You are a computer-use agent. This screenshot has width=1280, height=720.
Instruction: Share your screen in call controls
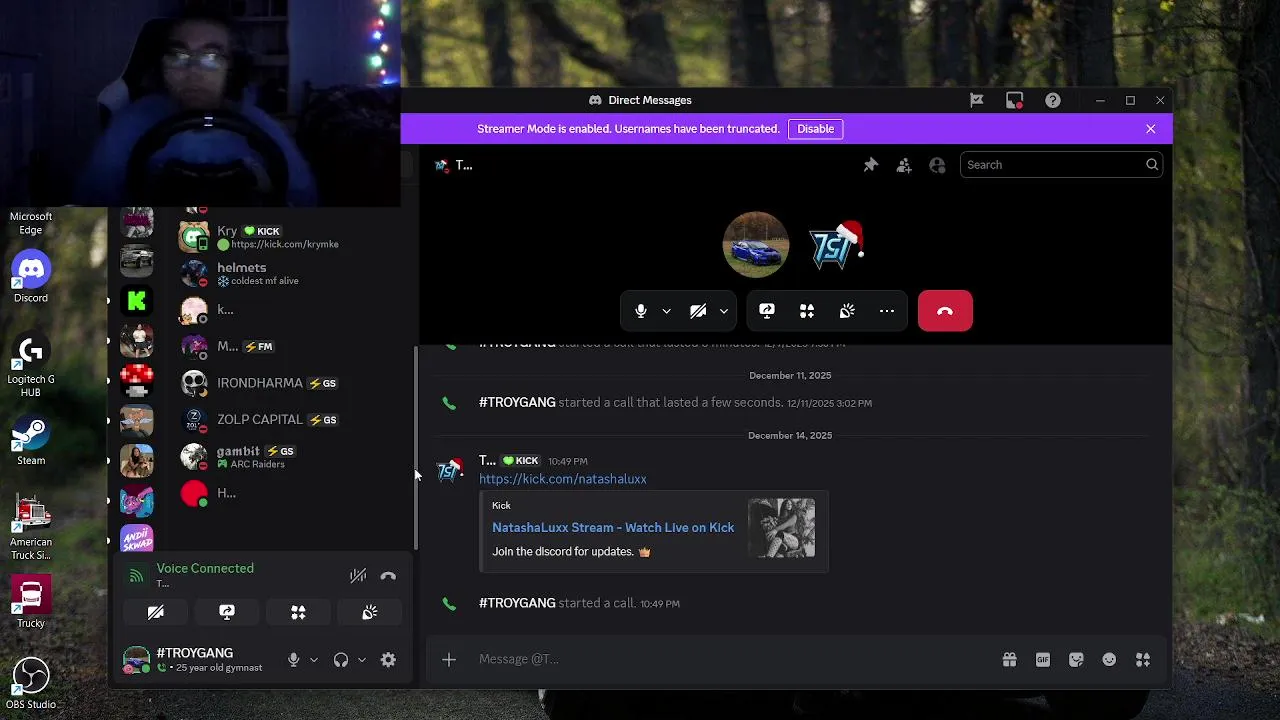767,311
